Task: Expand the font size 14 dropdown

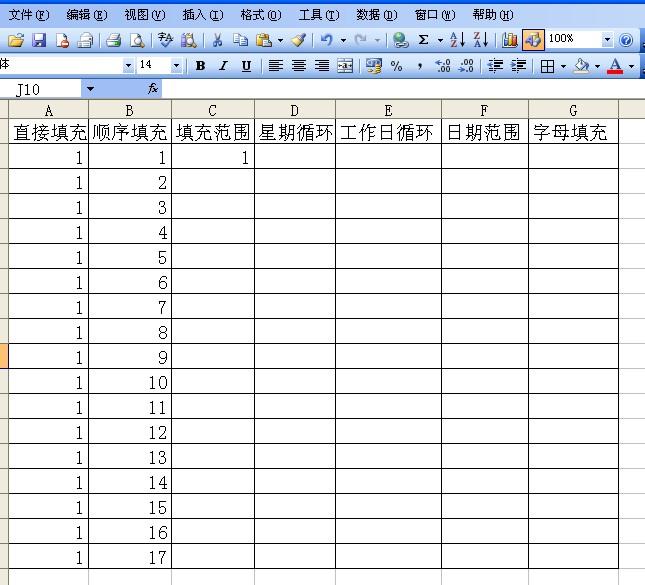Action: click(176, 65)
